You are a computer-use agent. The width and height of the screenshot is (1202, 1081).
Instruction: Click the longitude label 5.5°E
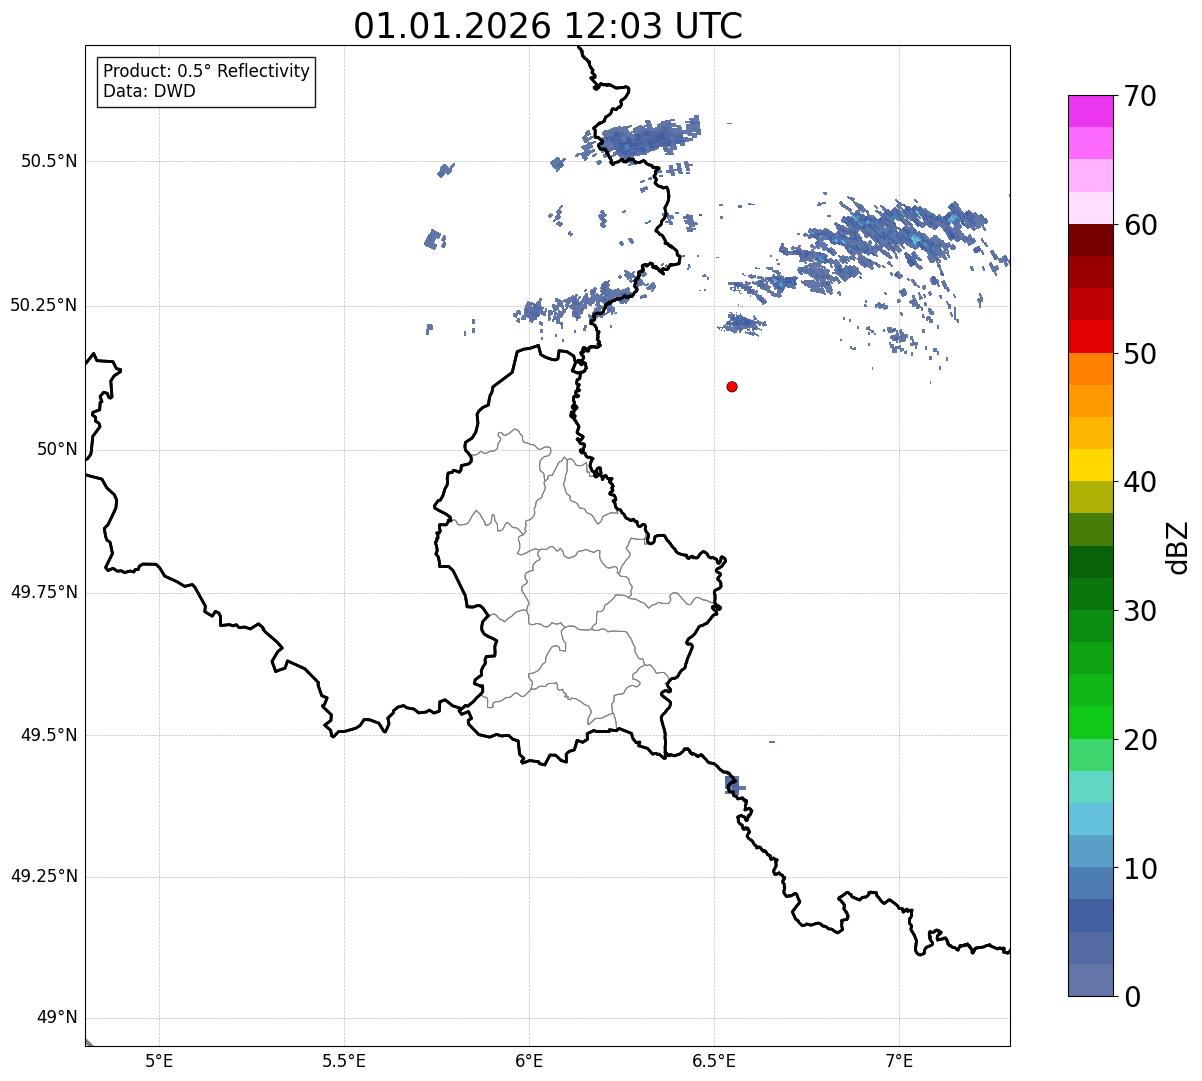[x=344, y=1060]
